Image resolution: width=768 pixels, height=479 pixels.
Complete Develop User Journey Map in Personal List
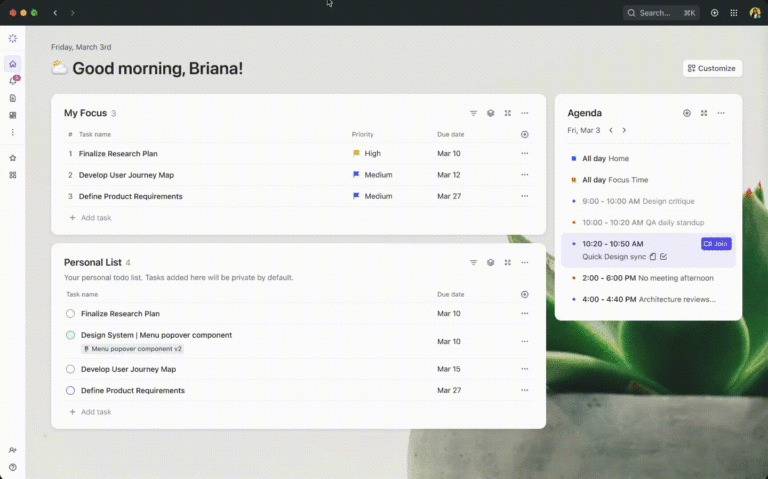point(71,369)
